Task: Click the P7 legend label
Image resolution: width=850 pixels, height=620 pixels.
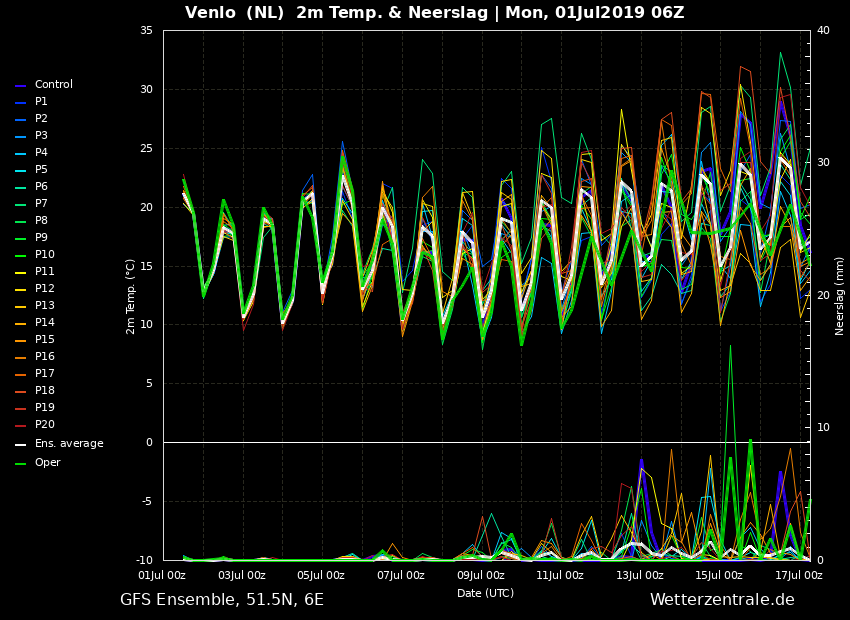Action: (41, 203)
